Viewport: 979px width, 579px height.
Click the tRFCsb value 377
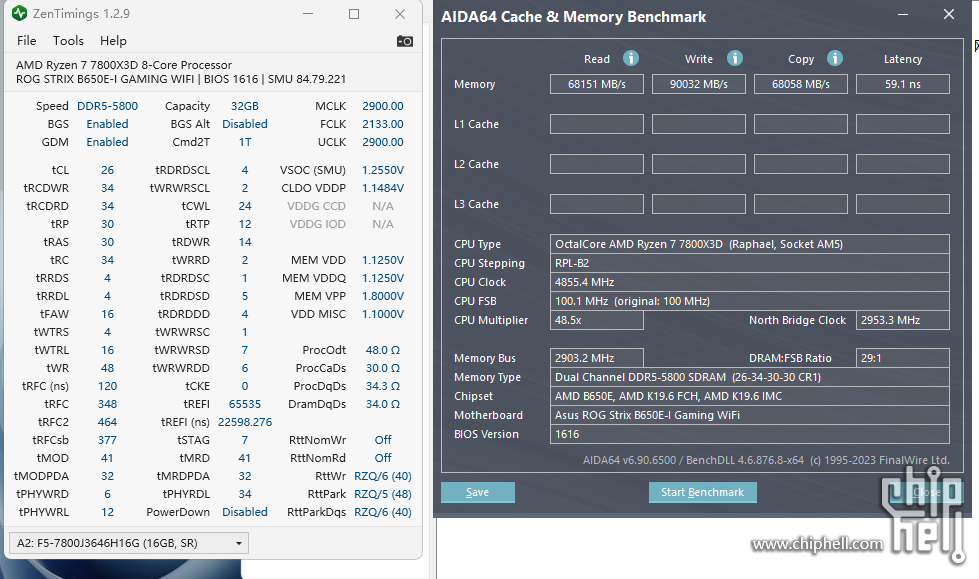[107, 440]
